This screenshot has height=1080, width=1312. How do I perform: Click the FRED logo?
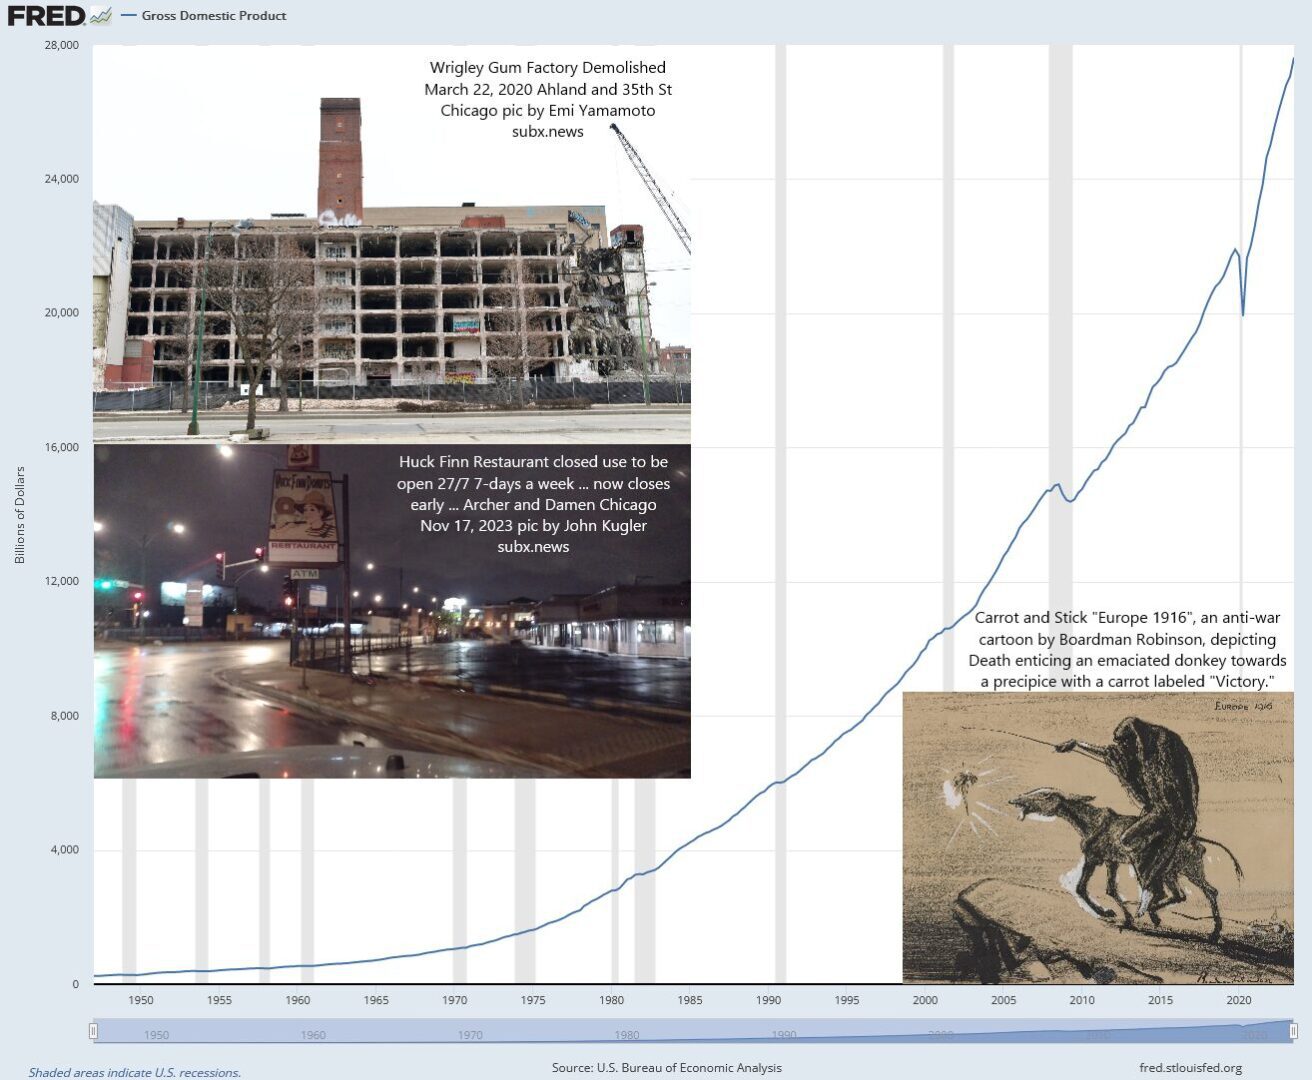(x=46, y=15)
